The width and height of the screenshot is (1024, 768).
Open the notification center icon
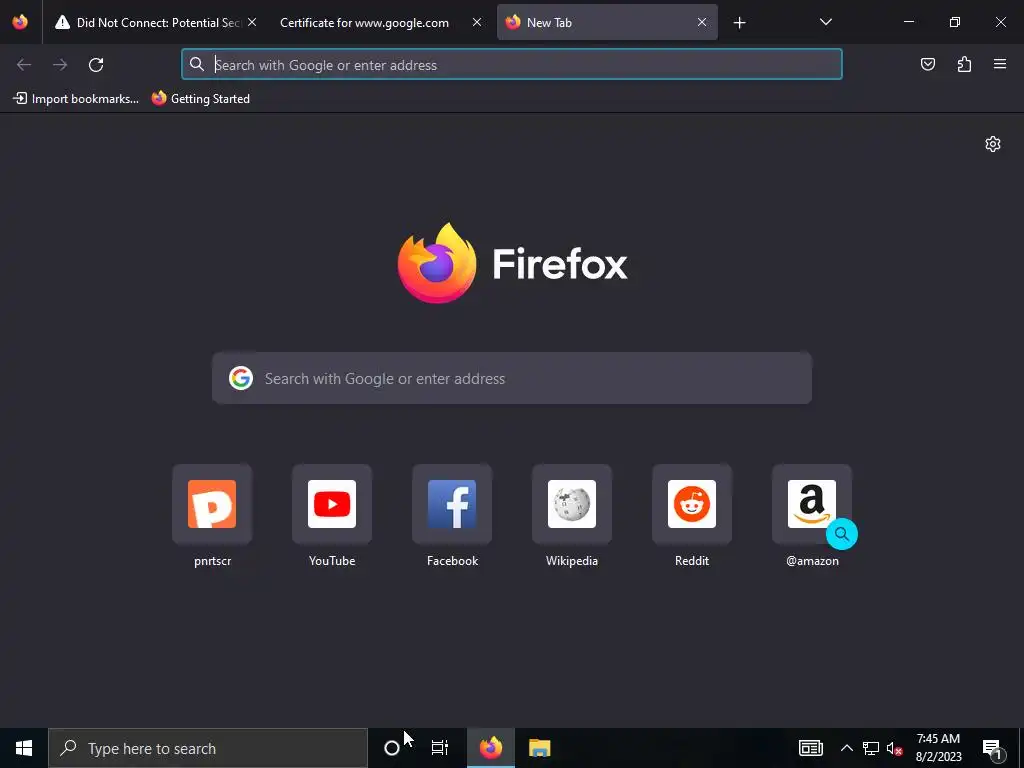(x=992, y=748)
